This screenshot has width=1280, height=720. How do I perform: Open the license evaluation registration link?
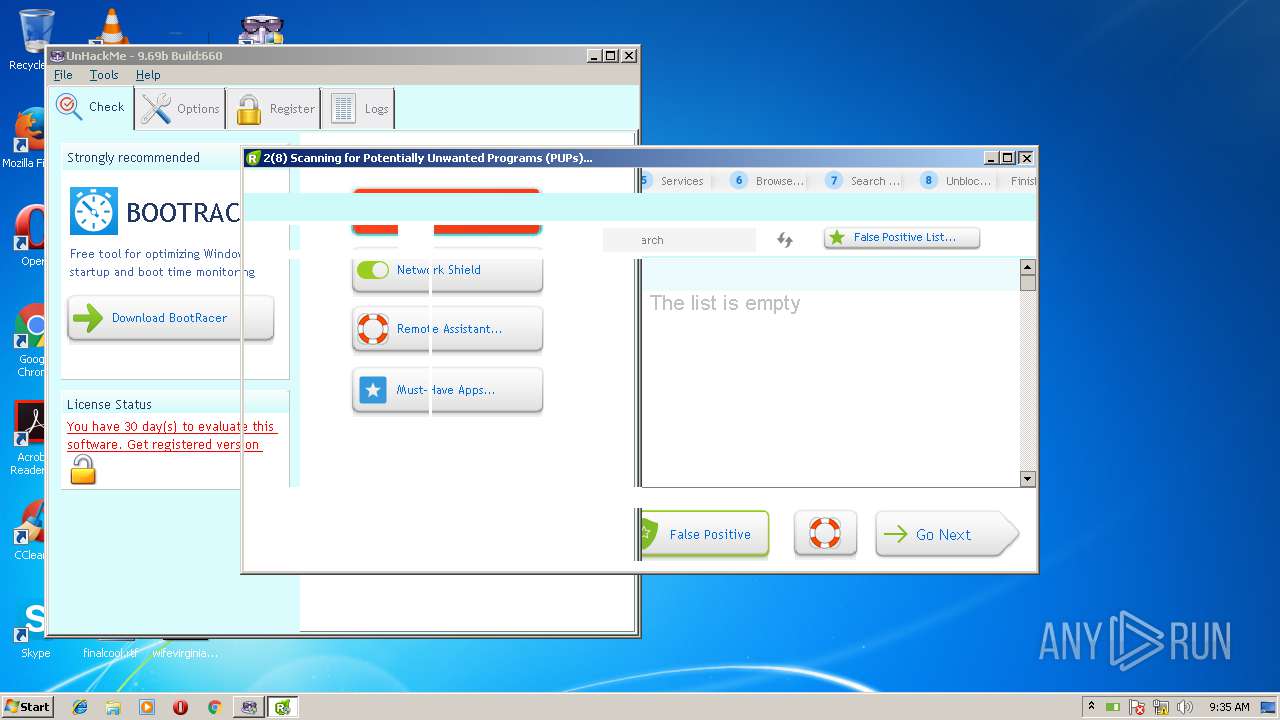click(171, 435)
